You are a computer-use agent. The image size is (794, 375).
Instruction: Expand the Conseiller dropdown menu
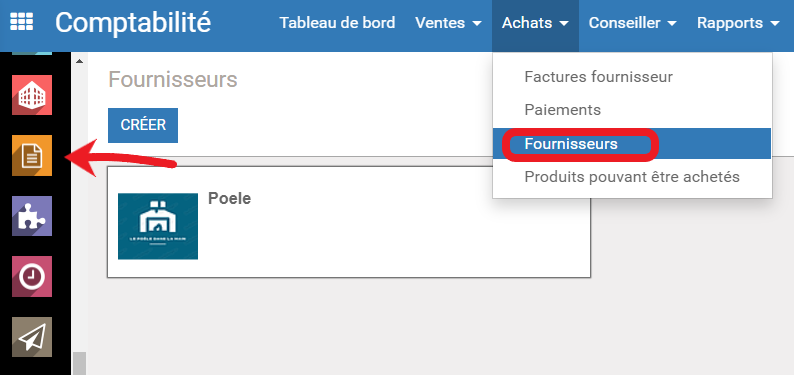(632, 23)
